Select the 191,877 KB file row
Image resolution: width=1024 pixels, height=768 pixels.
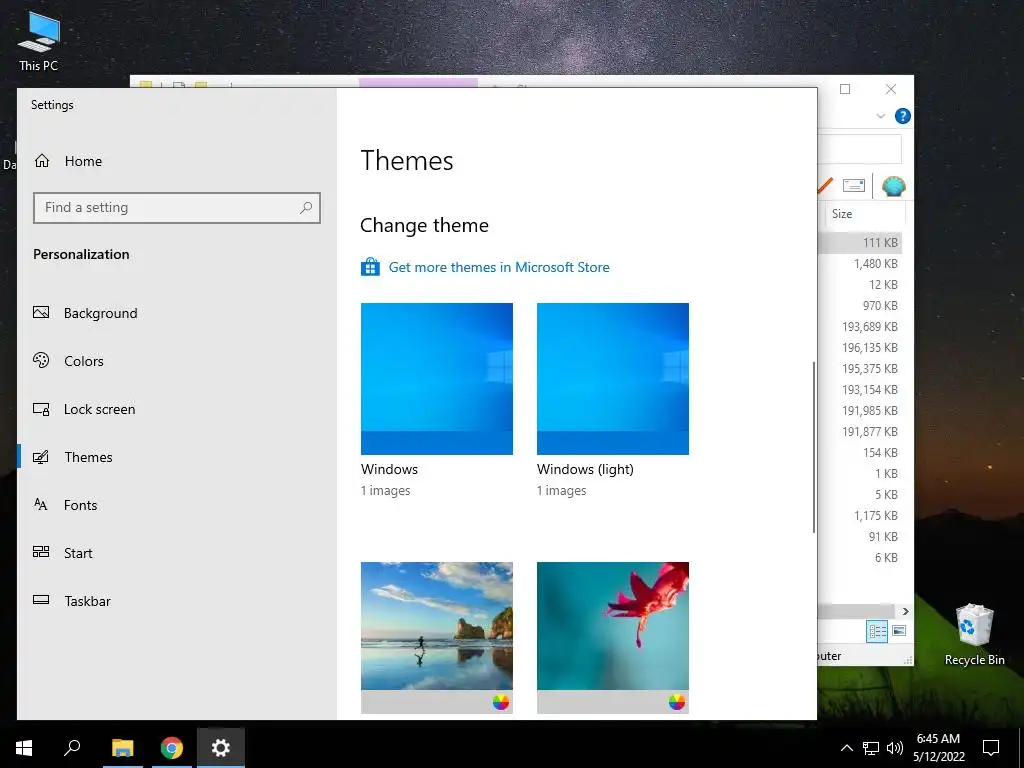[859, 432]
